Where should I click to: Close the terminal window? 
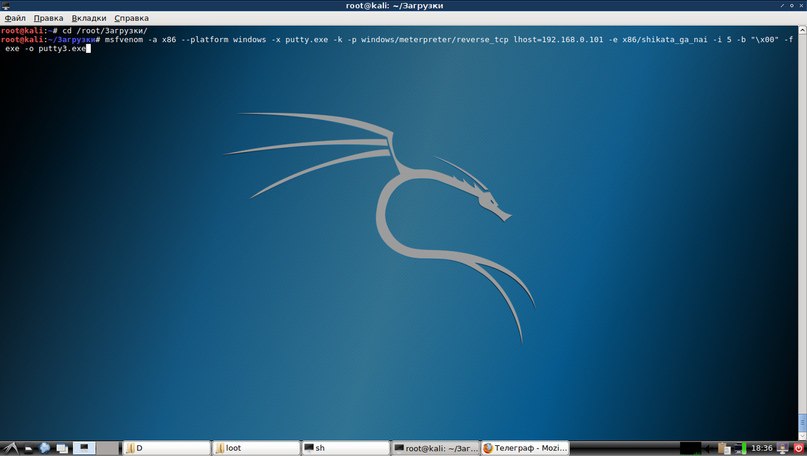point(801,6)
